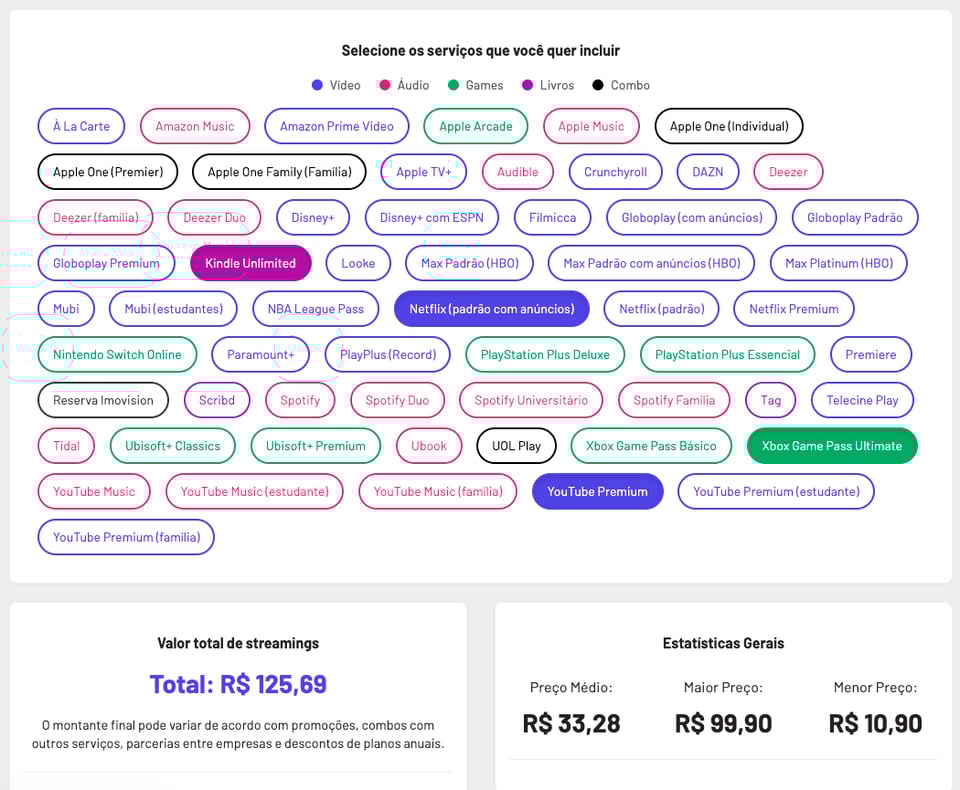
Task: Click the purple Livros legend dot
Action: click(x=527, y=86)
